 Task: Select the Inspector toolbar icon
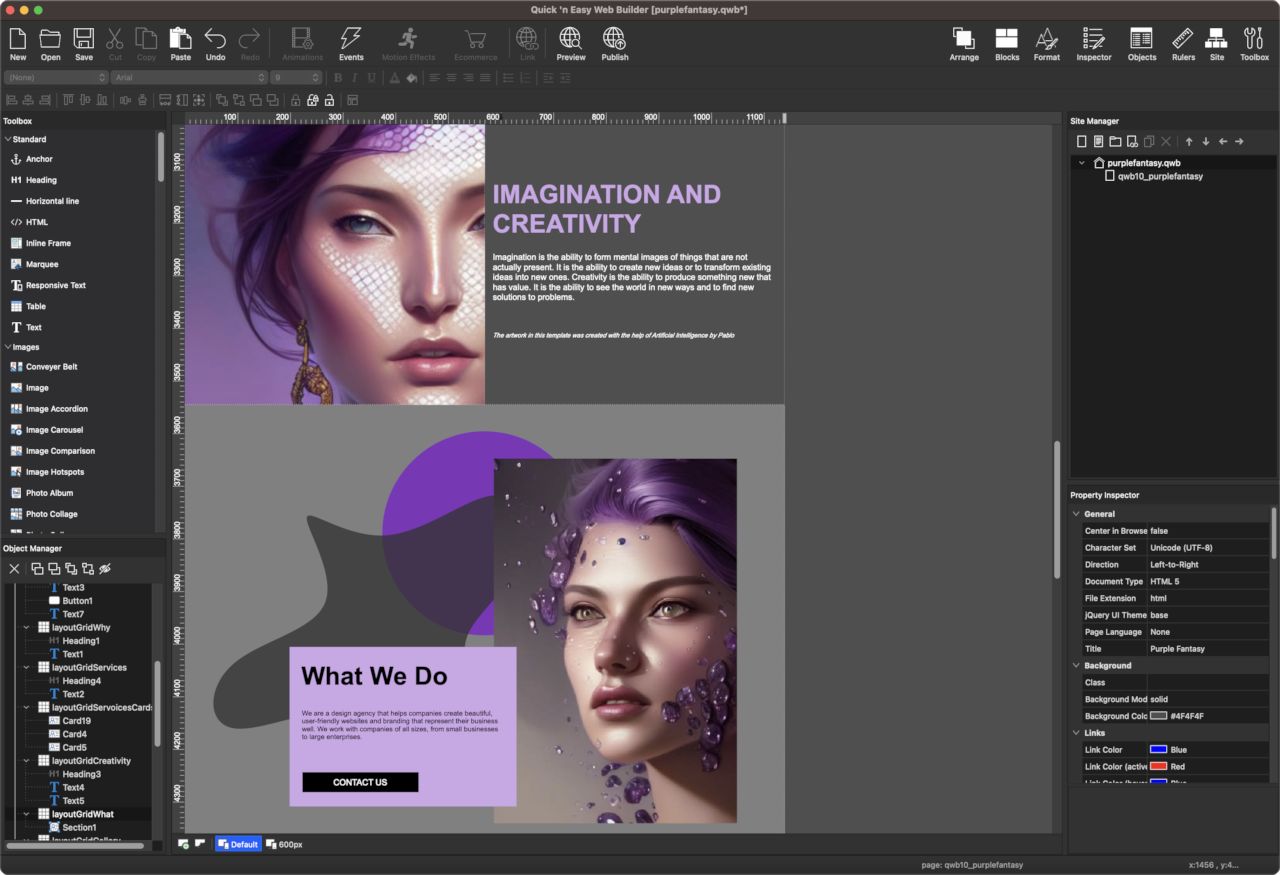pos(1093,40)
